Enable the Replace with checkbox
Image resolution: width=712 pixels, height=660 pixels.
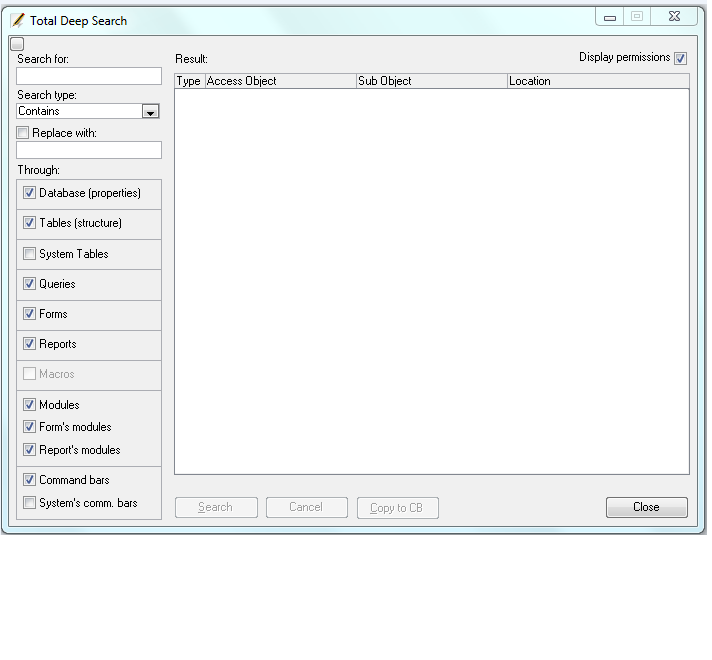click(x=22, y=133)
